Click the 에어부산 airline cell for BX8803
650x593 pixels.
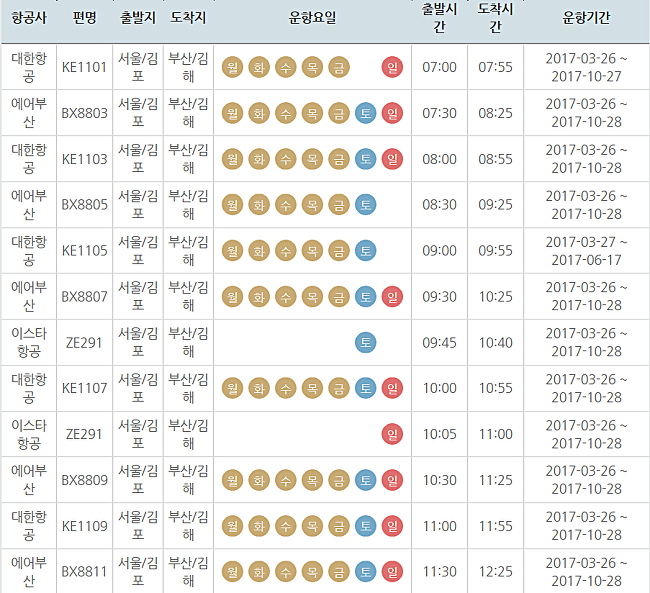click(x=29, y=113)
